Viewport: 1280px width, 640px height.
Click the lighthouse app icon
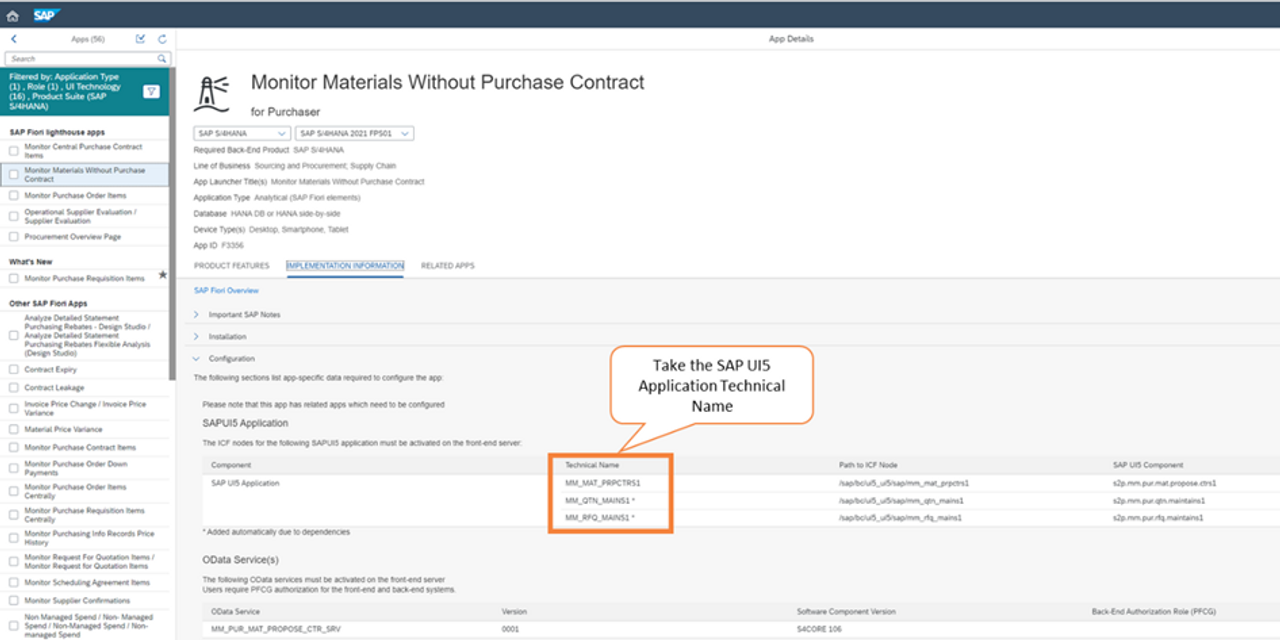point(212,92)
